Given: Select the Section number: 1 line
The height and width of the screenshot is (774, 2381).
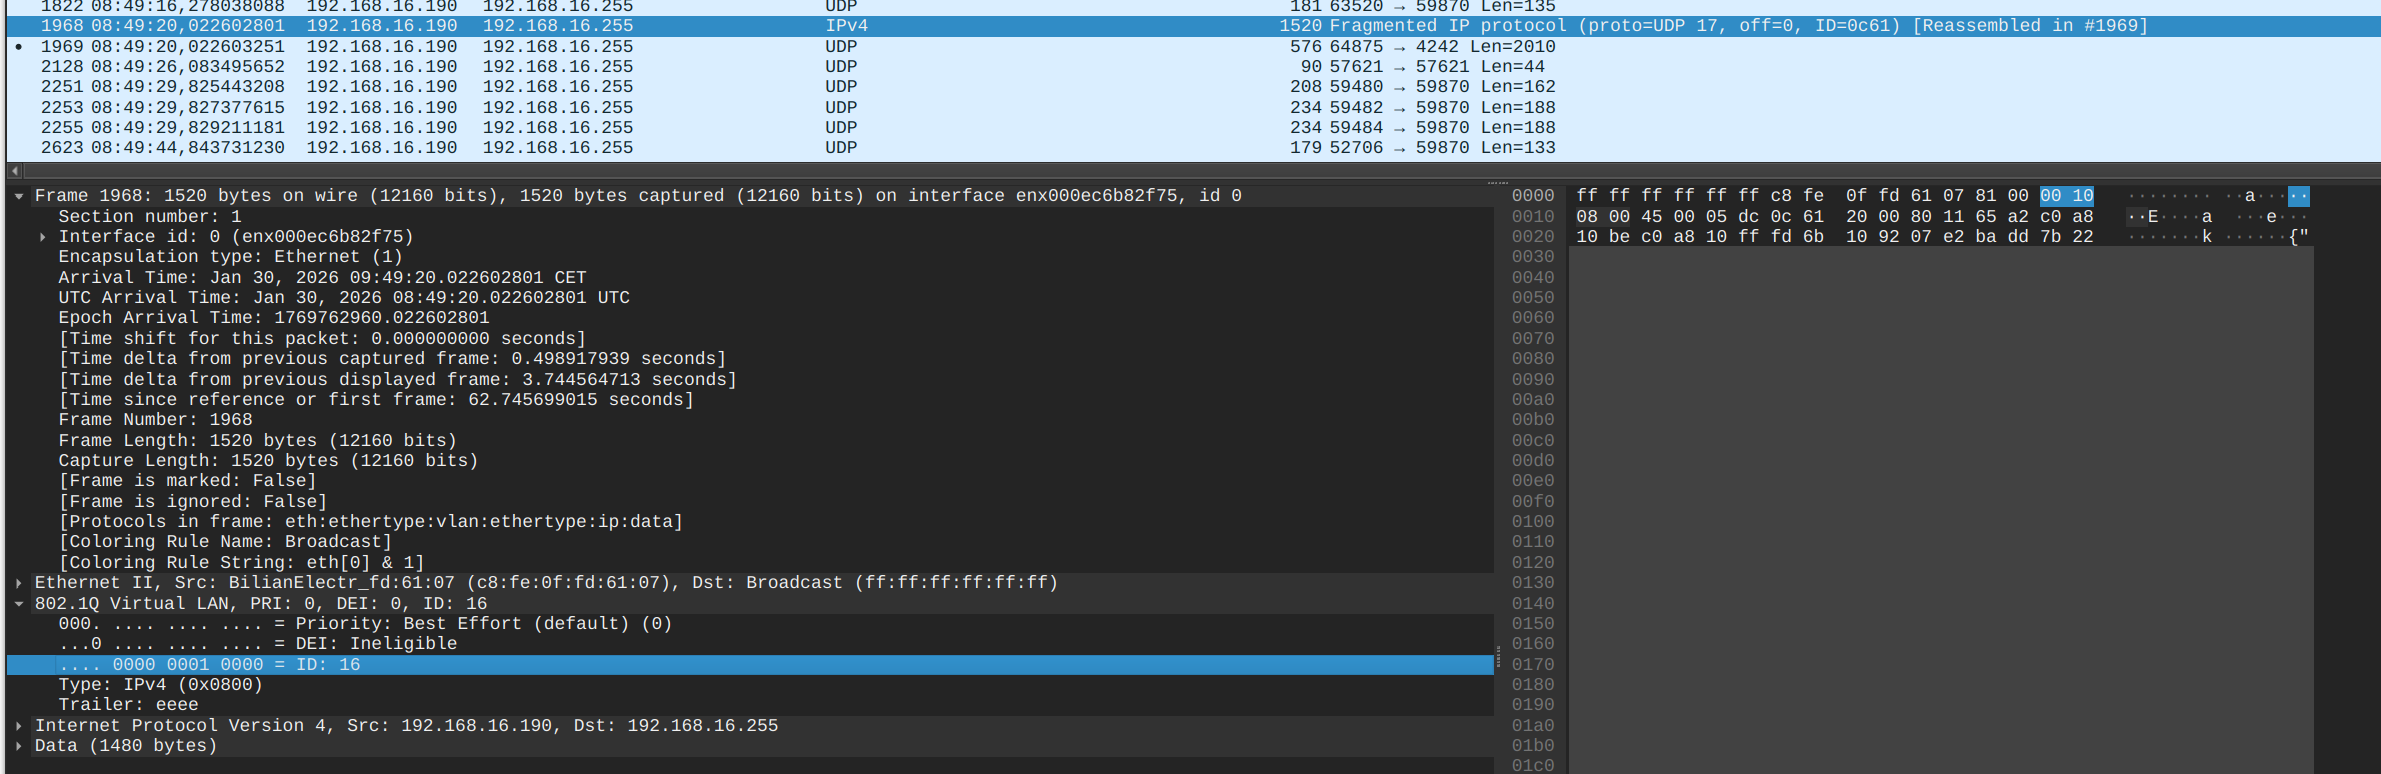Looking at the screenshot, I should pyautogui.click(x=150, y=217).
